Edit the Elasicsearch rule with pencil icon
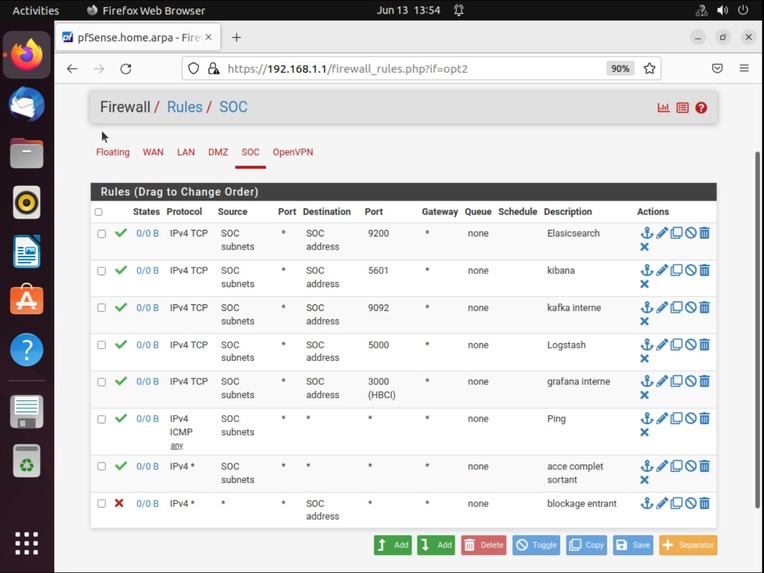Viewport: 764px width, 573px height. tap(662, 233)
